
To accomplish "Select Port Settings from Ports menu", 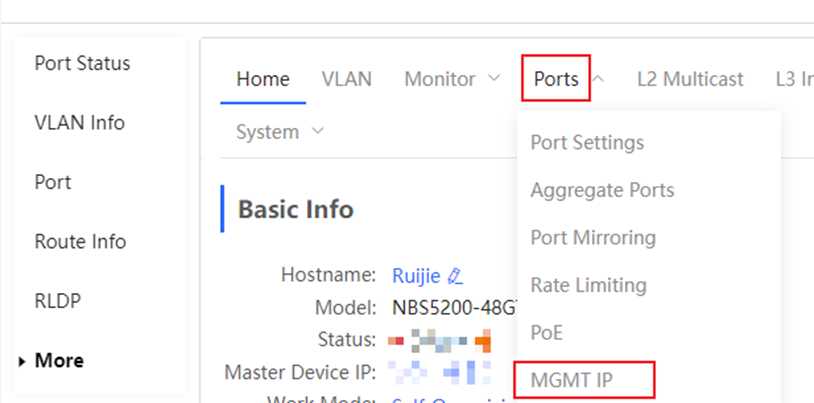I will click(x=587, y=142).
